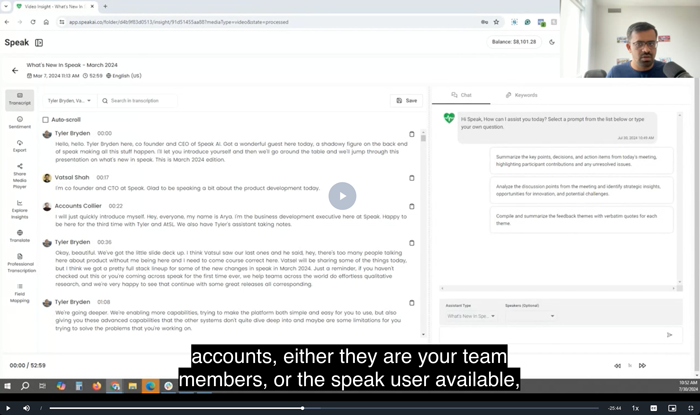
Task: Play the video with center play button
Action: click(x=342, y=196)
